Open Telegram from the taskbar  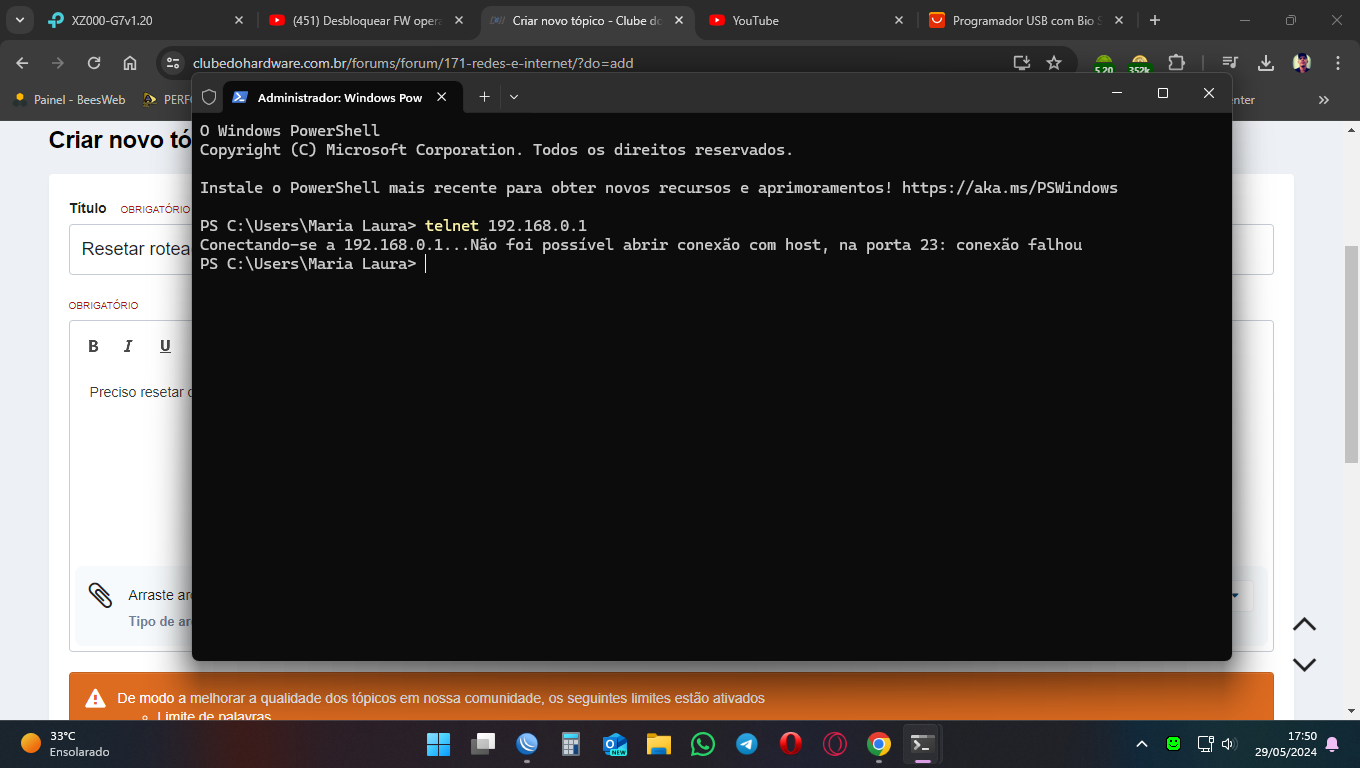pos(747,744)
